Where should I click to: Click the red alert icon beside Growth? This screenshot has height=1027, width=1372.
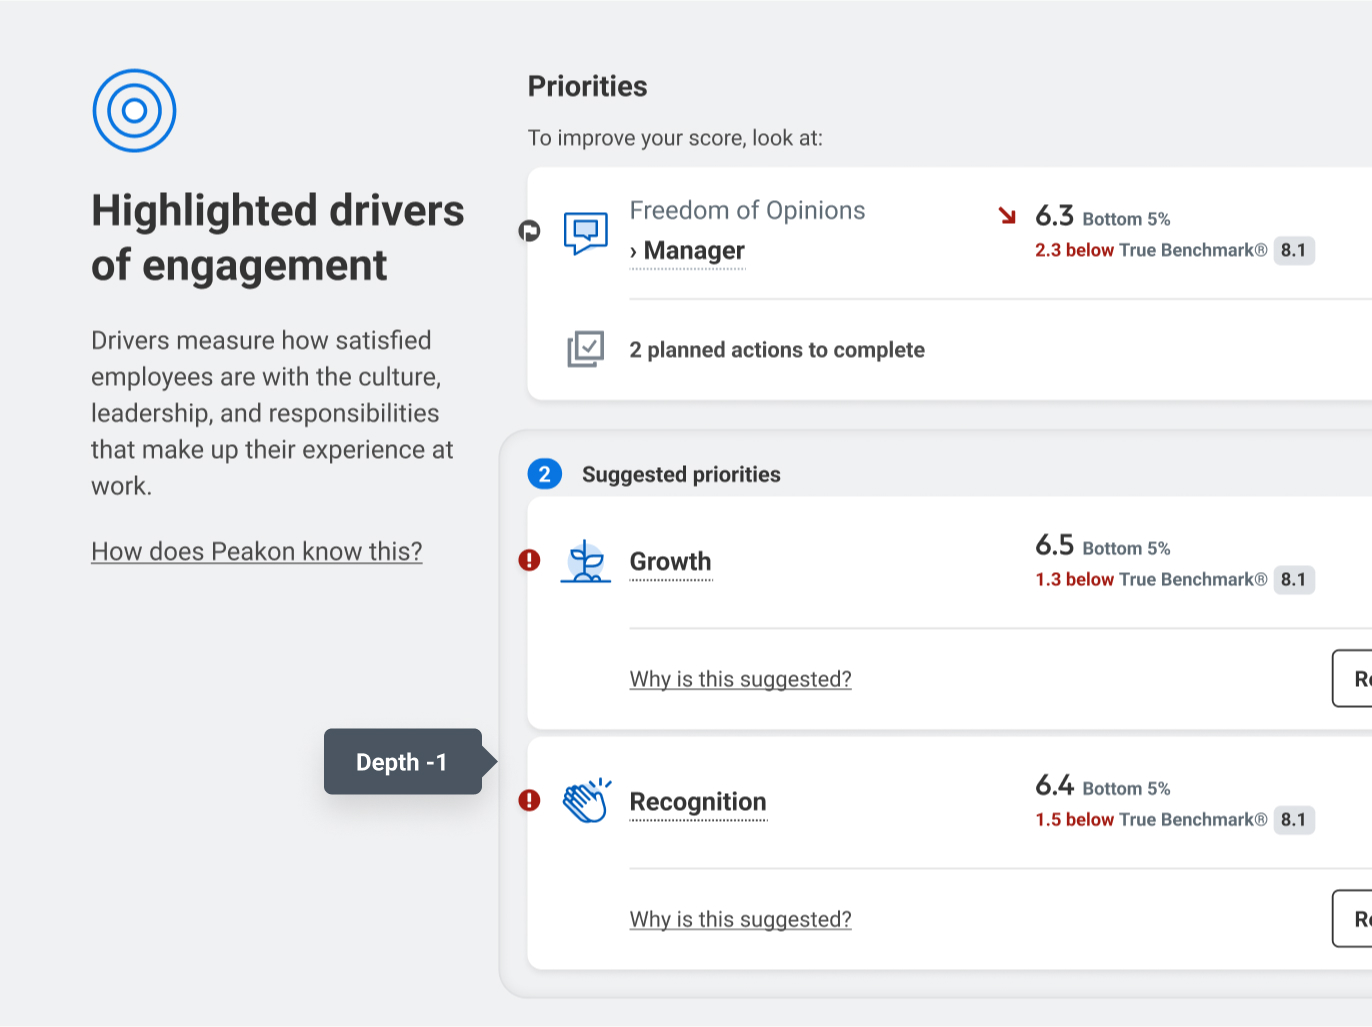tap(529, 560)
